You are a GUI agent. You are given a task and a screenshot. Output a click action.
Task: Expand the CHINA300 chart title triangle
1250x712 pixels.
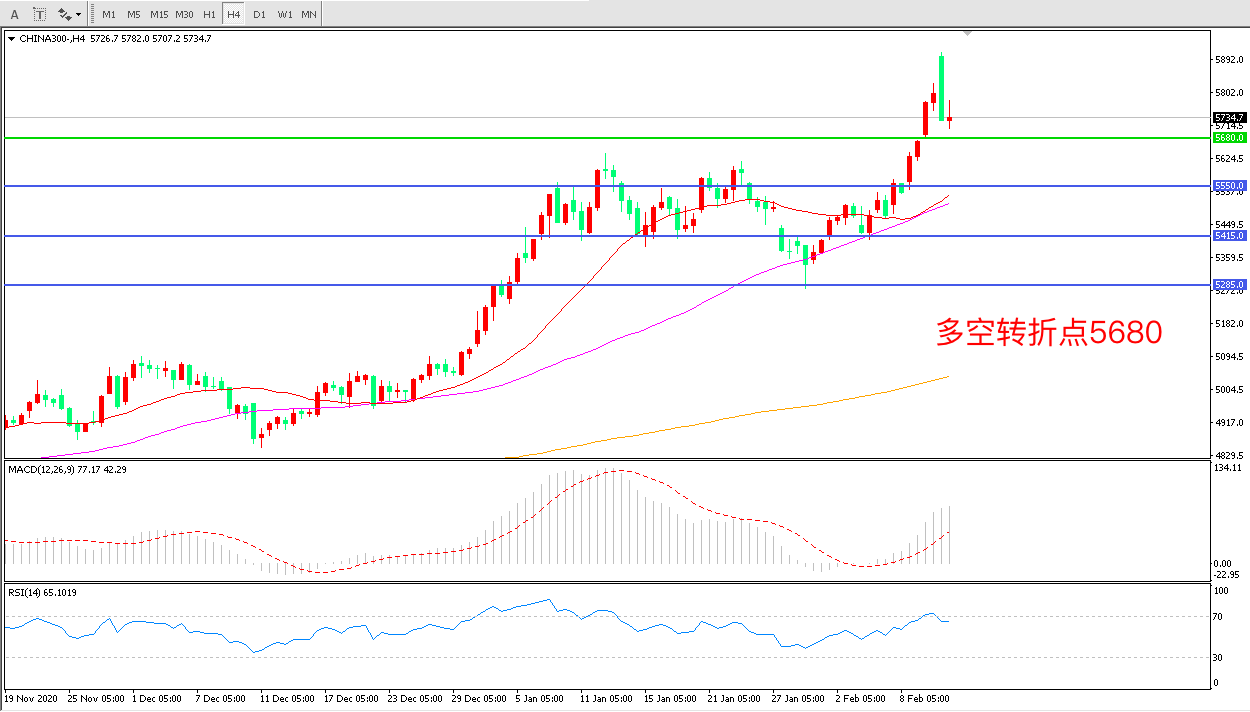[11, 39]
